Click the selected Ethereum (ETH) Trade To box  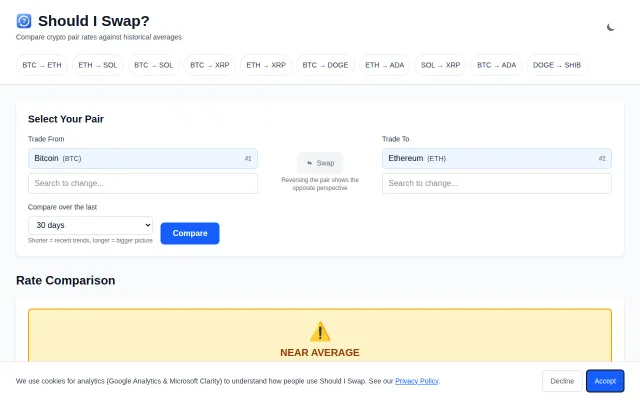tap(497, 158)
